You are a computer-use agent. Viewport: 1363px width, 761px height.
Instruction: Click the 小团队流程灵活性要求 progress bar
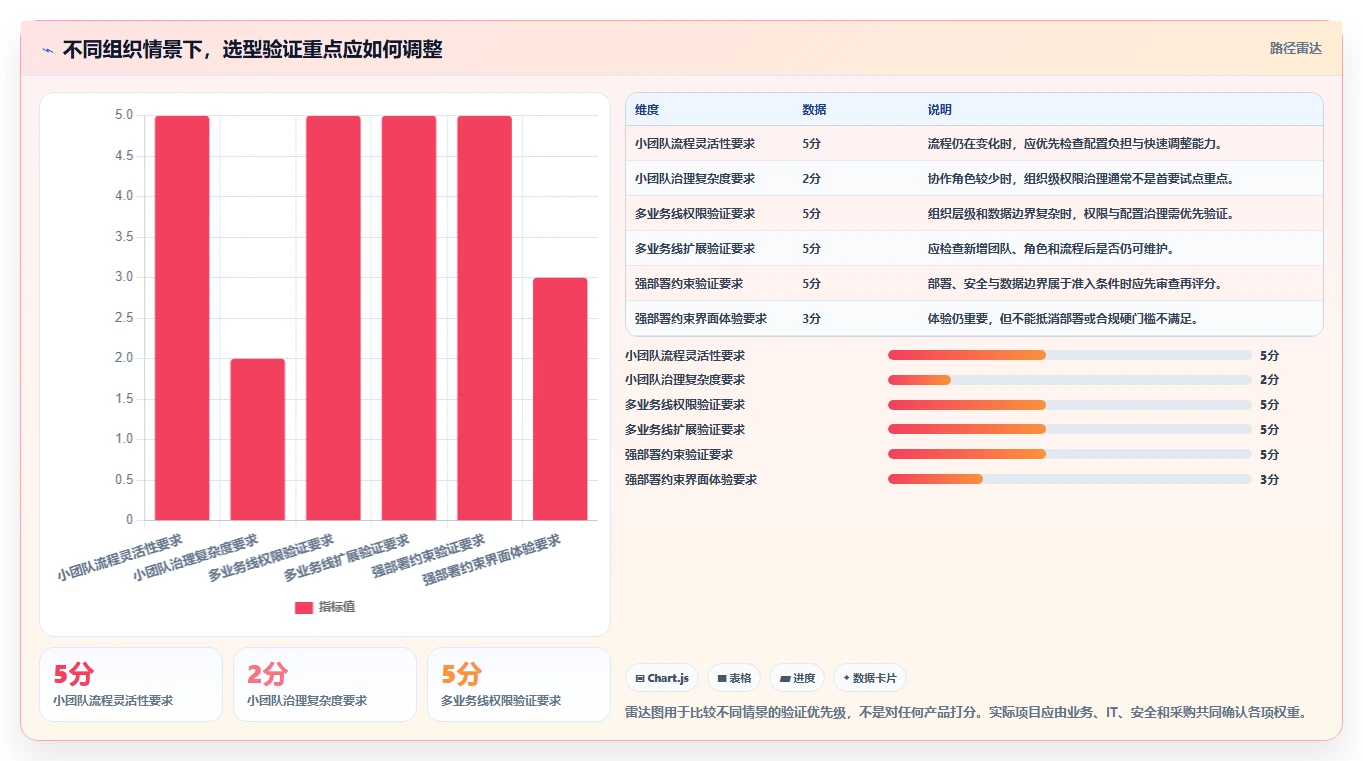tap(1070, 355)
